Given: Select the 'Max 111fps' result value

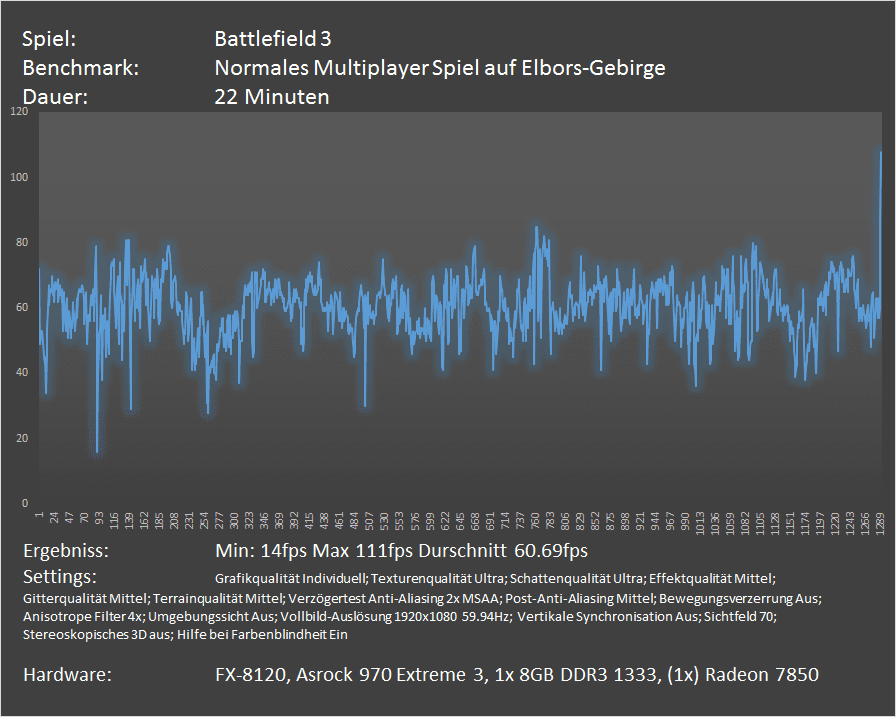Looking at the screenshot, I should [363, 551].
